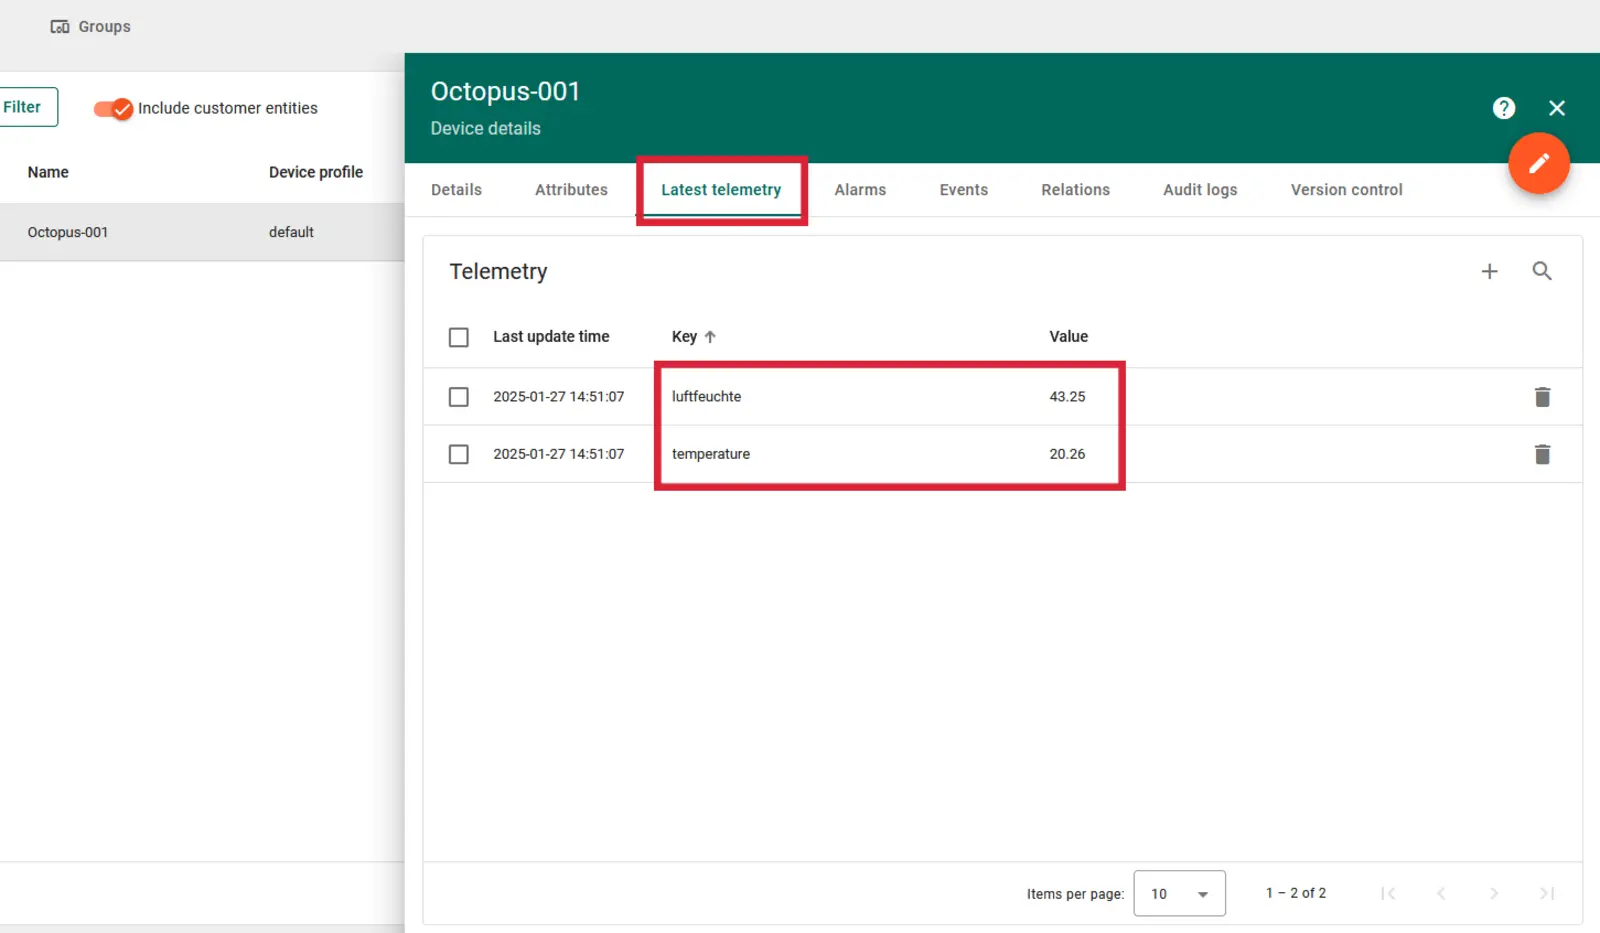The image size is (1600, 933).
Task: Tick the checkbox for temperature row
Action: click(x=459, y=454)
